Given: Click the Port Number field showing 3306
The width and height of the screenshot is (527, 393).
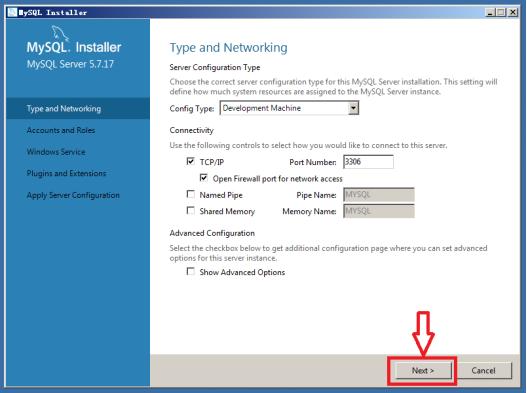Looking at the screenshot, I should [368, 162].
